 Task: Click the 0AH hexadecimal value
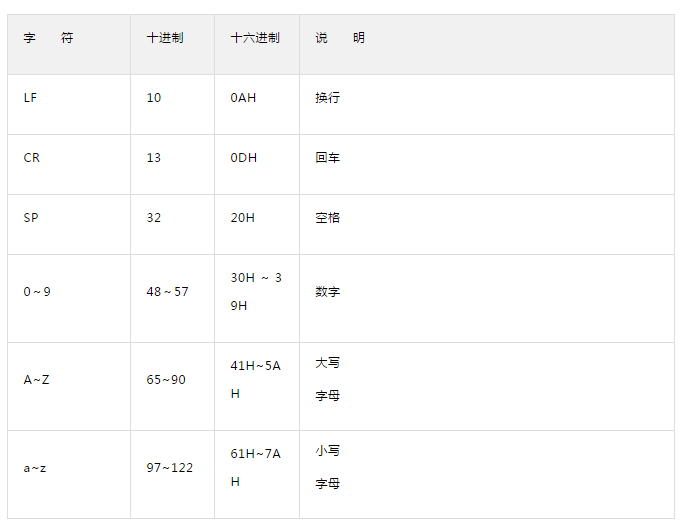point(243,98)
